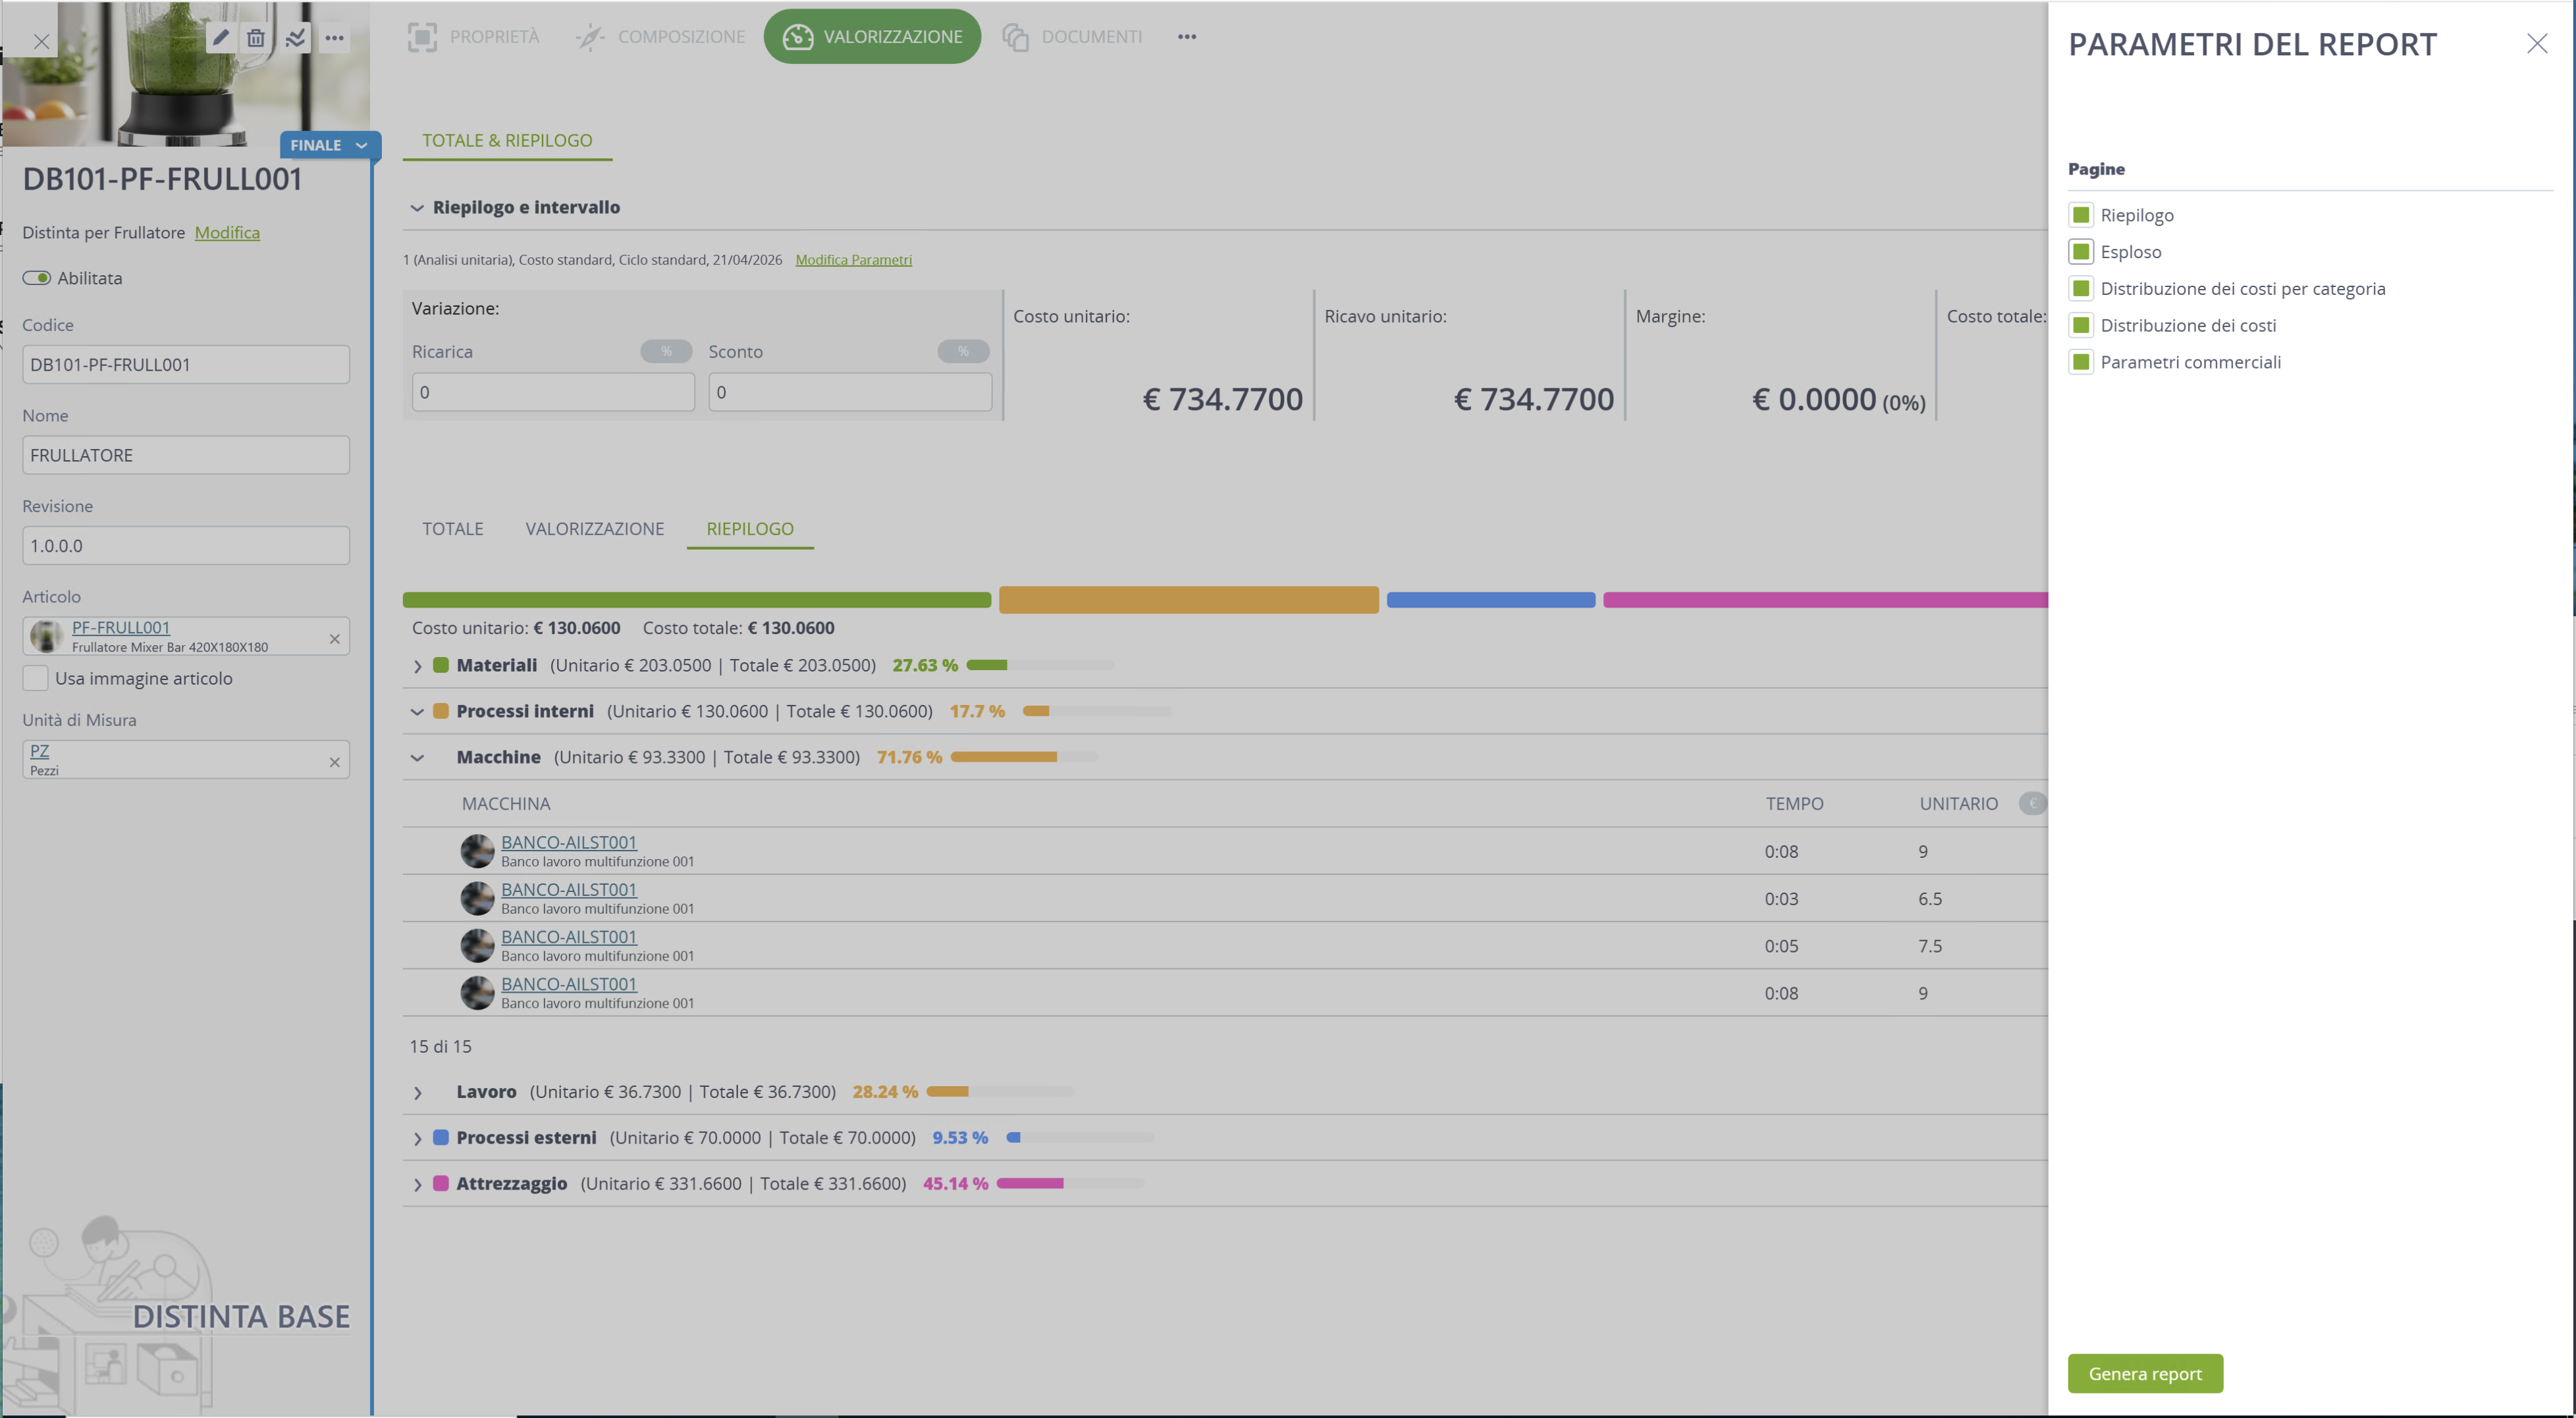Expand the Materiali cost row
Image resolution: width=2576 pixels, height=1418 pixels.
click(x=418, y=666)
